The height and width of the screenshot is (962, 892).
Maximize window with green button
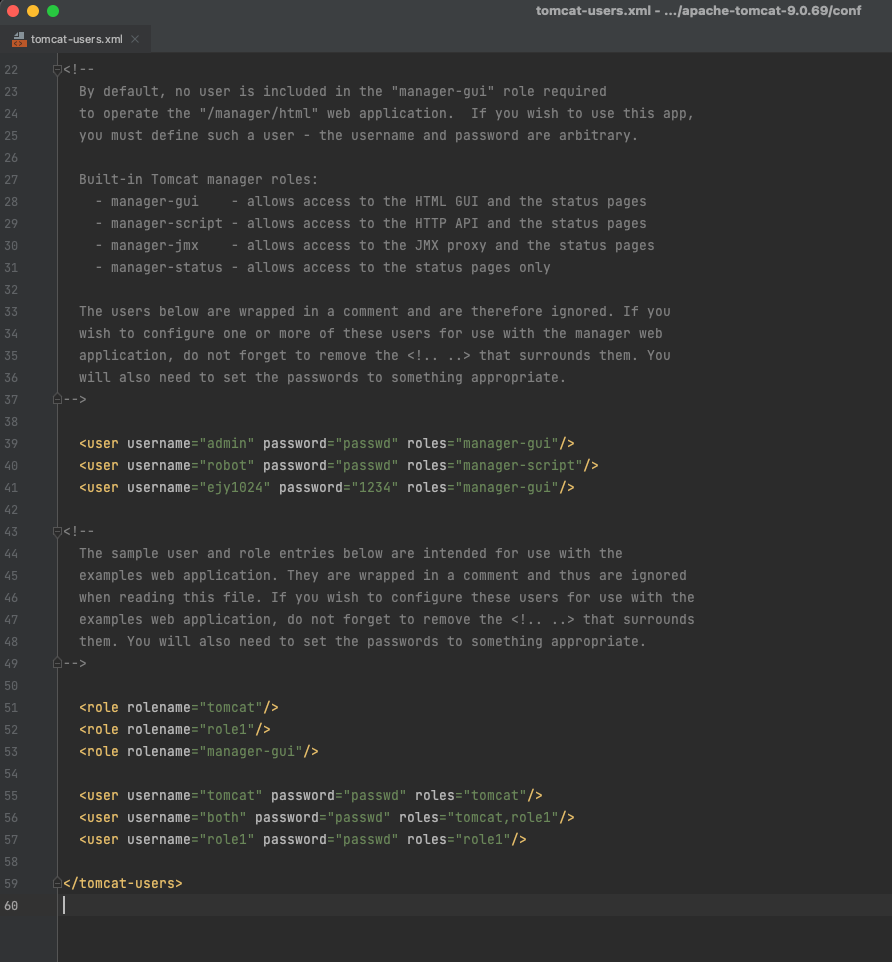pyautogui.click(x=53, y=11)
